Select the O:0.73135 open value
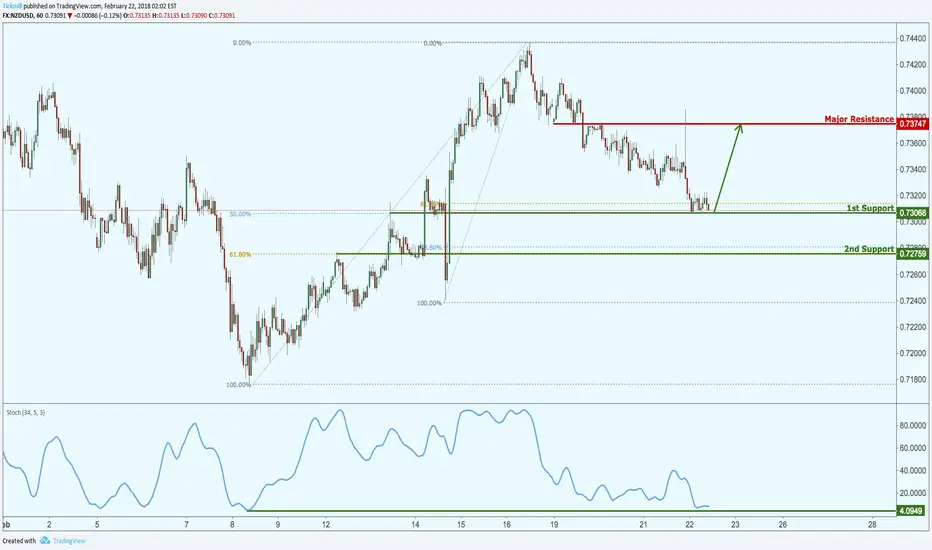This screenshot has width=932, height=550. click(x=138, y=15)
